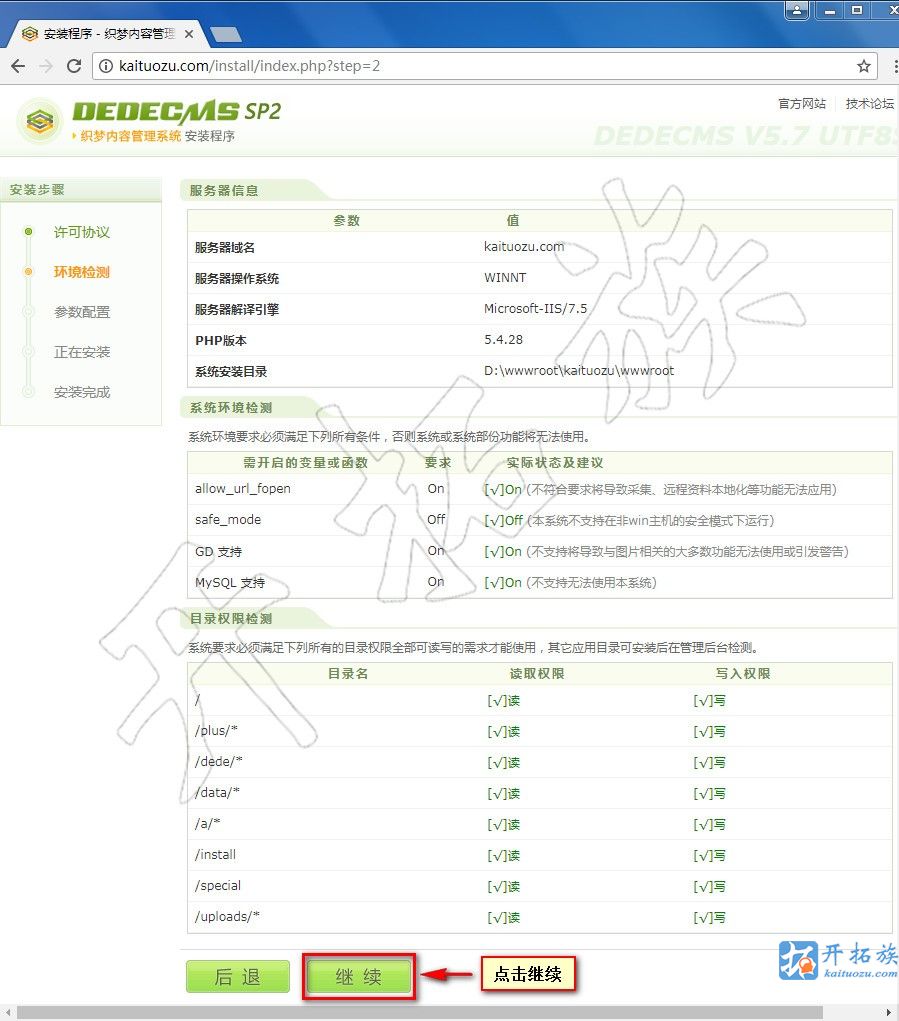Click the /special directory name
The image size is (899, 1021).
click(x=217, y=886)
